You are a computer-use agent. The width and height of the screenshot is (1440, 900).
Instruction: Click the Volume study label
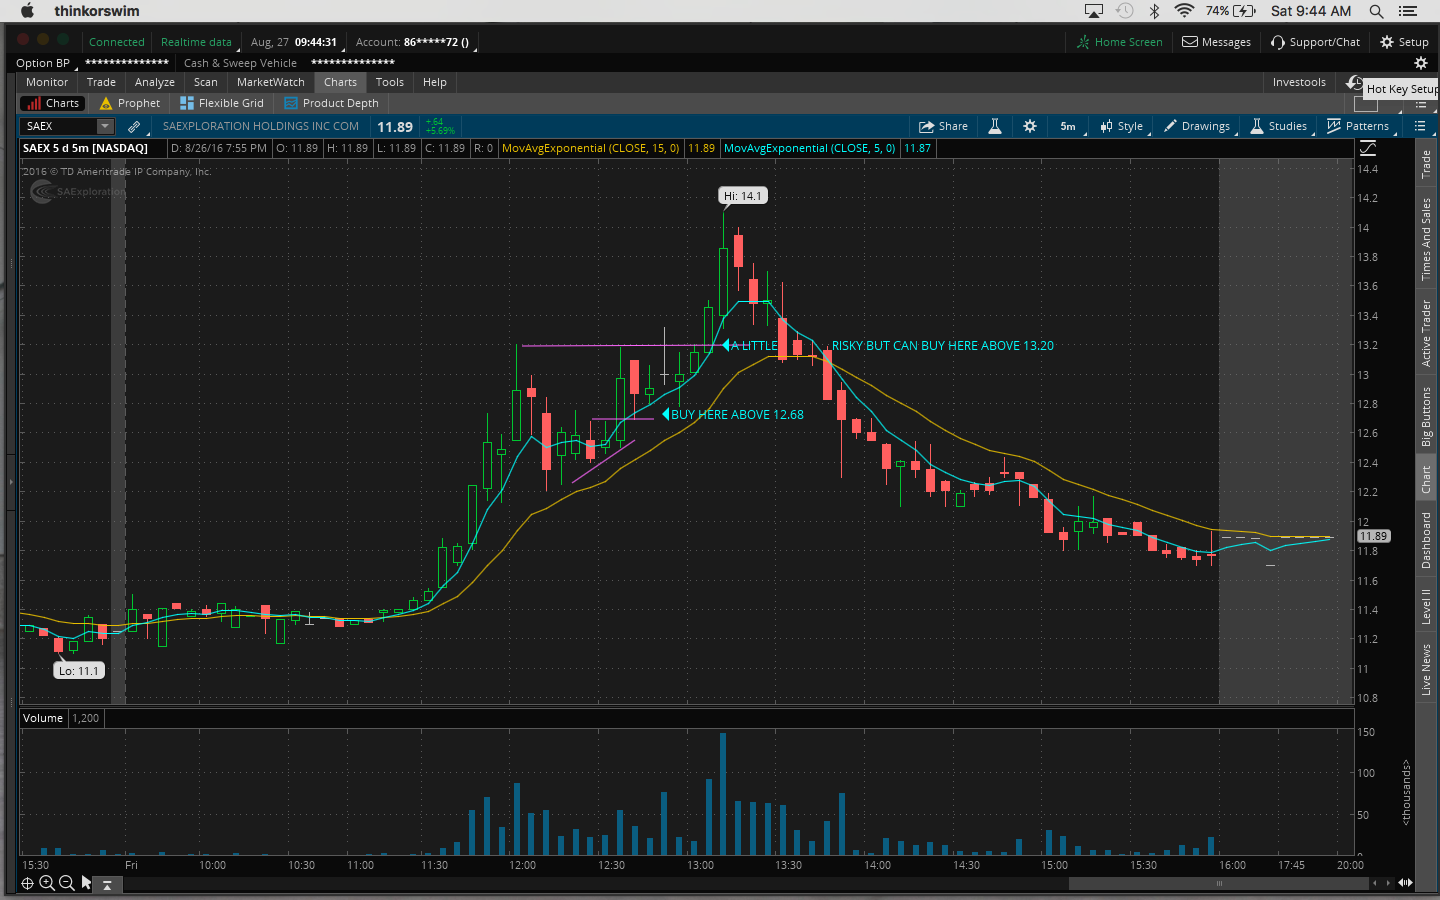click(x=43, y=718)
